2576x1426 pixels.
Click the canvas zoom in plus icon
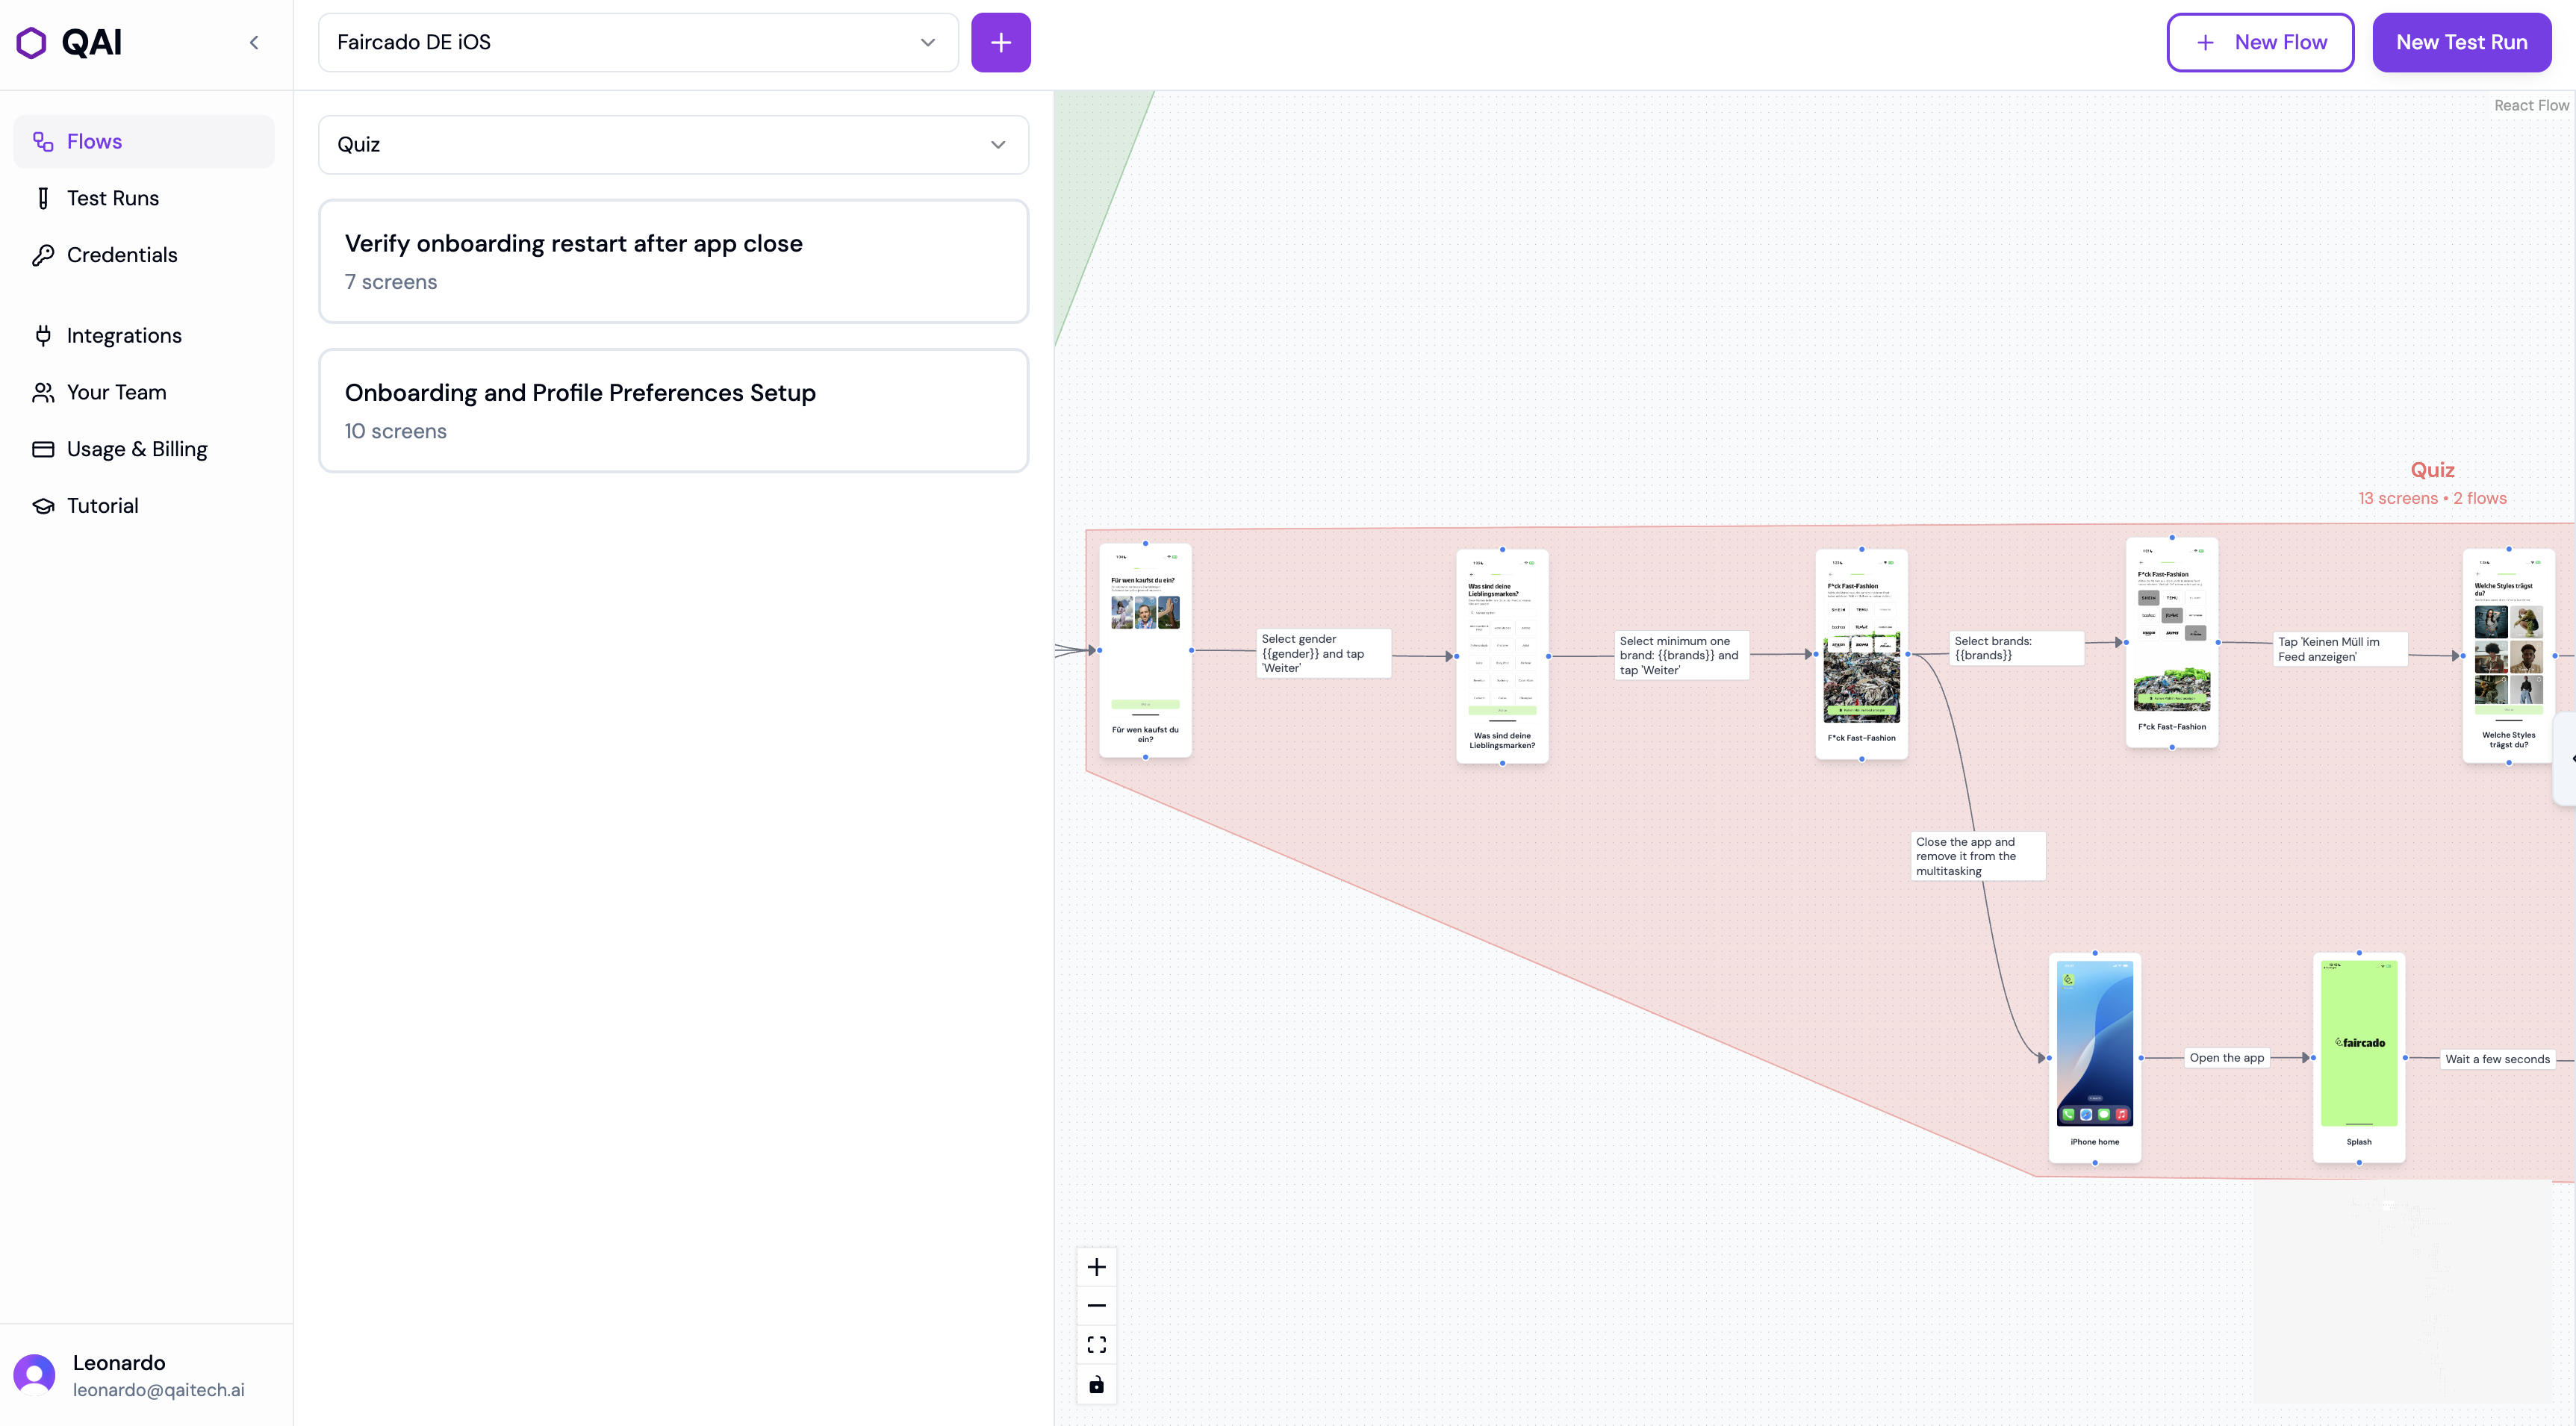pyautogui.click(x=1096, y=1267)
